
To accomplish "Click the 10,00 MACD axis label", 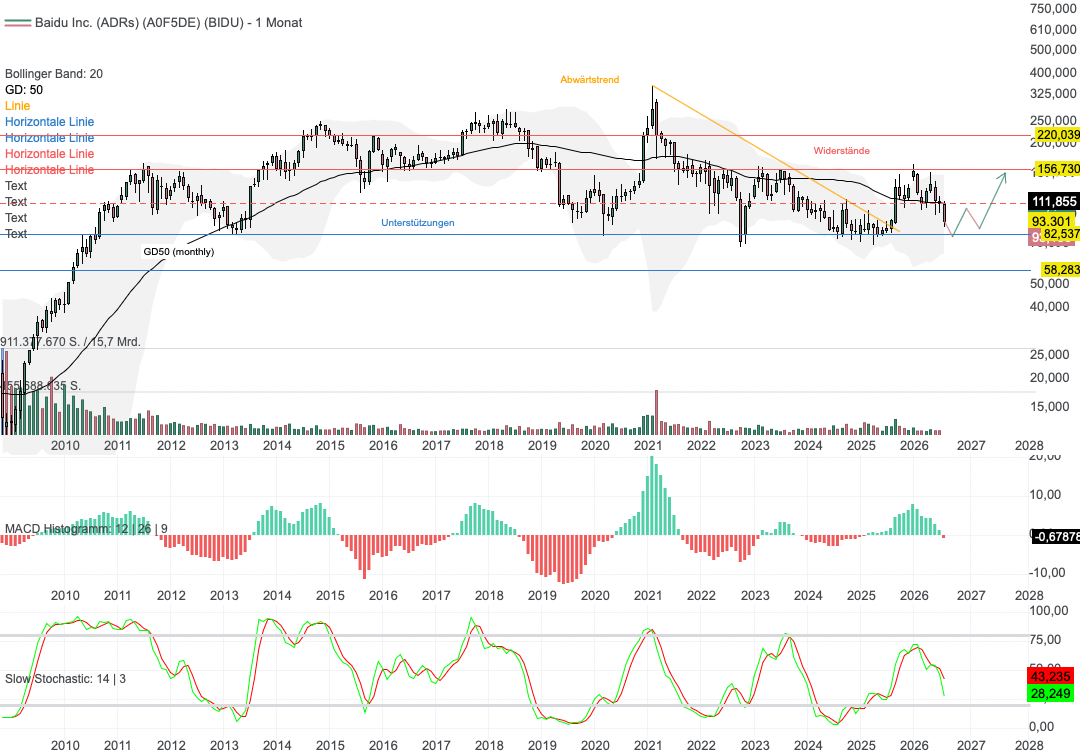I will [1046, 495].
